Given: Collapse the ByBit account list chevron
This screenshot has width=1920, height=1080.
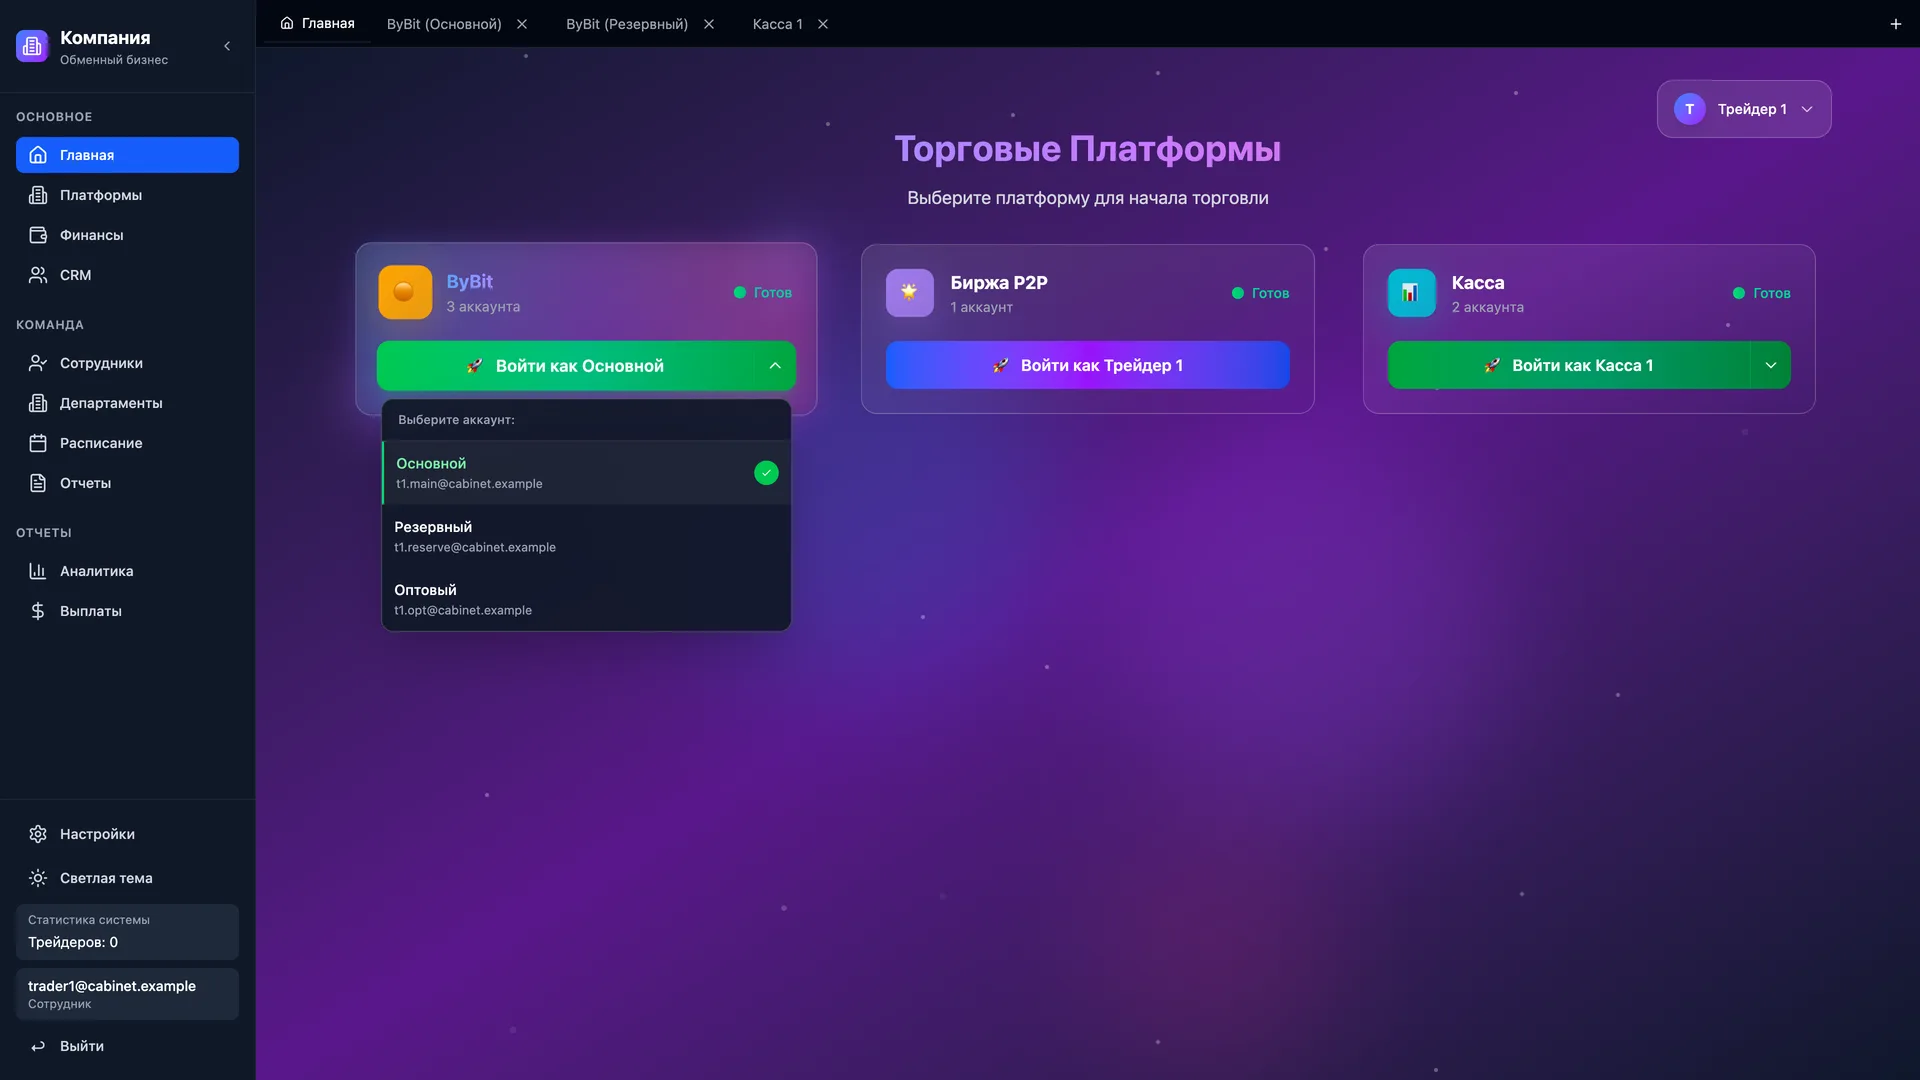Looking at the screenshot, I should [x=775, y=366].
